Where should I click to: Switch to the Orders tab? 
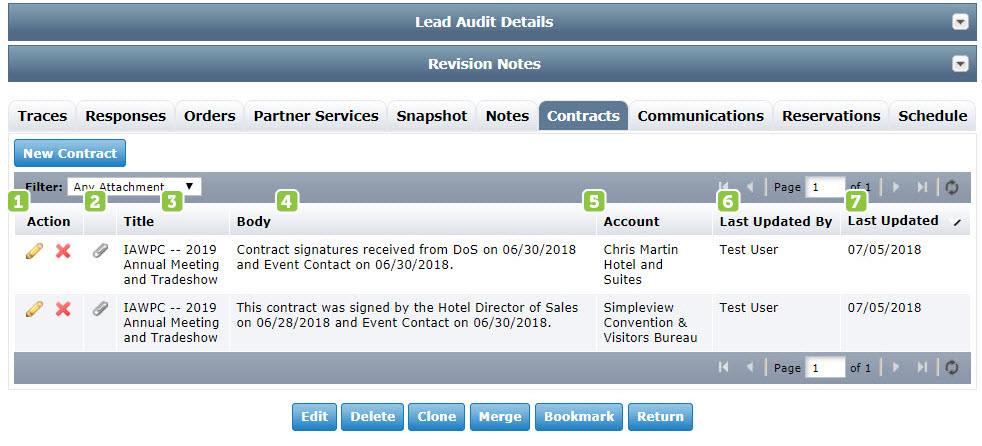pos(210,116)
